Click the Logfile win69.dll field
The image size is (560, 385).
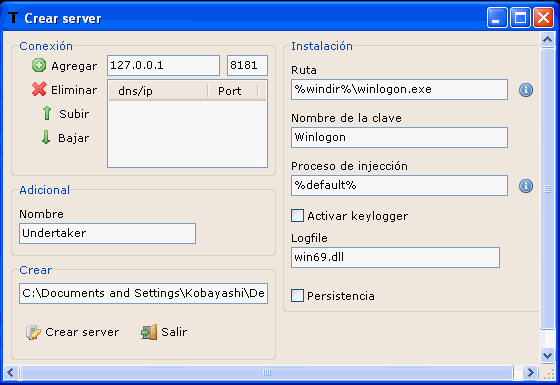(x=395, y=258)
